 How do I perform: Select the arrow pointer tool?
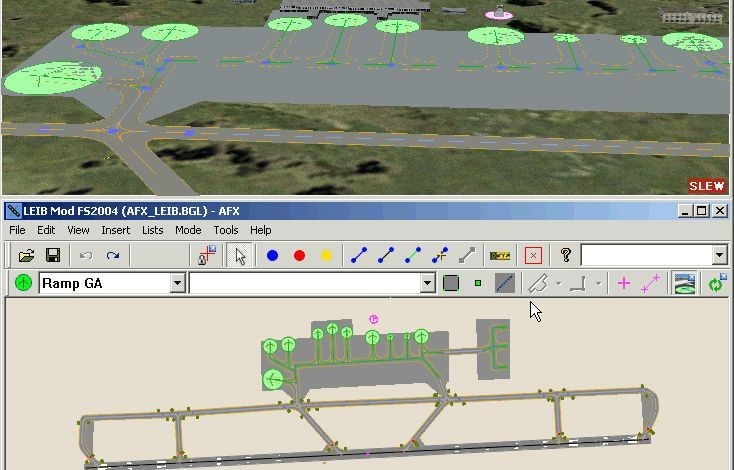[239, 256]
